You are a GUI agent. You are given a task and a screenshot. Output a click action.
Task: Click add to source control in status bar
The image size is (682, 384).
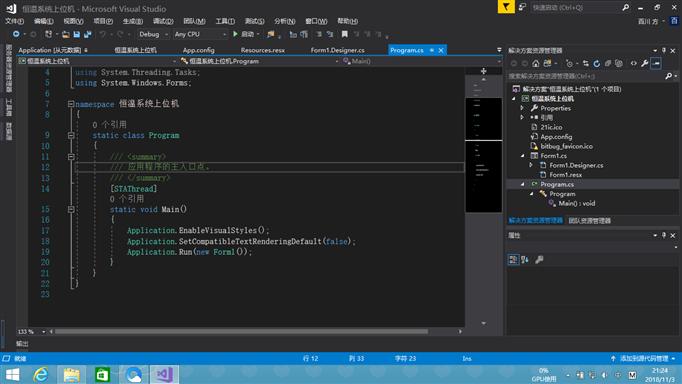644,358
